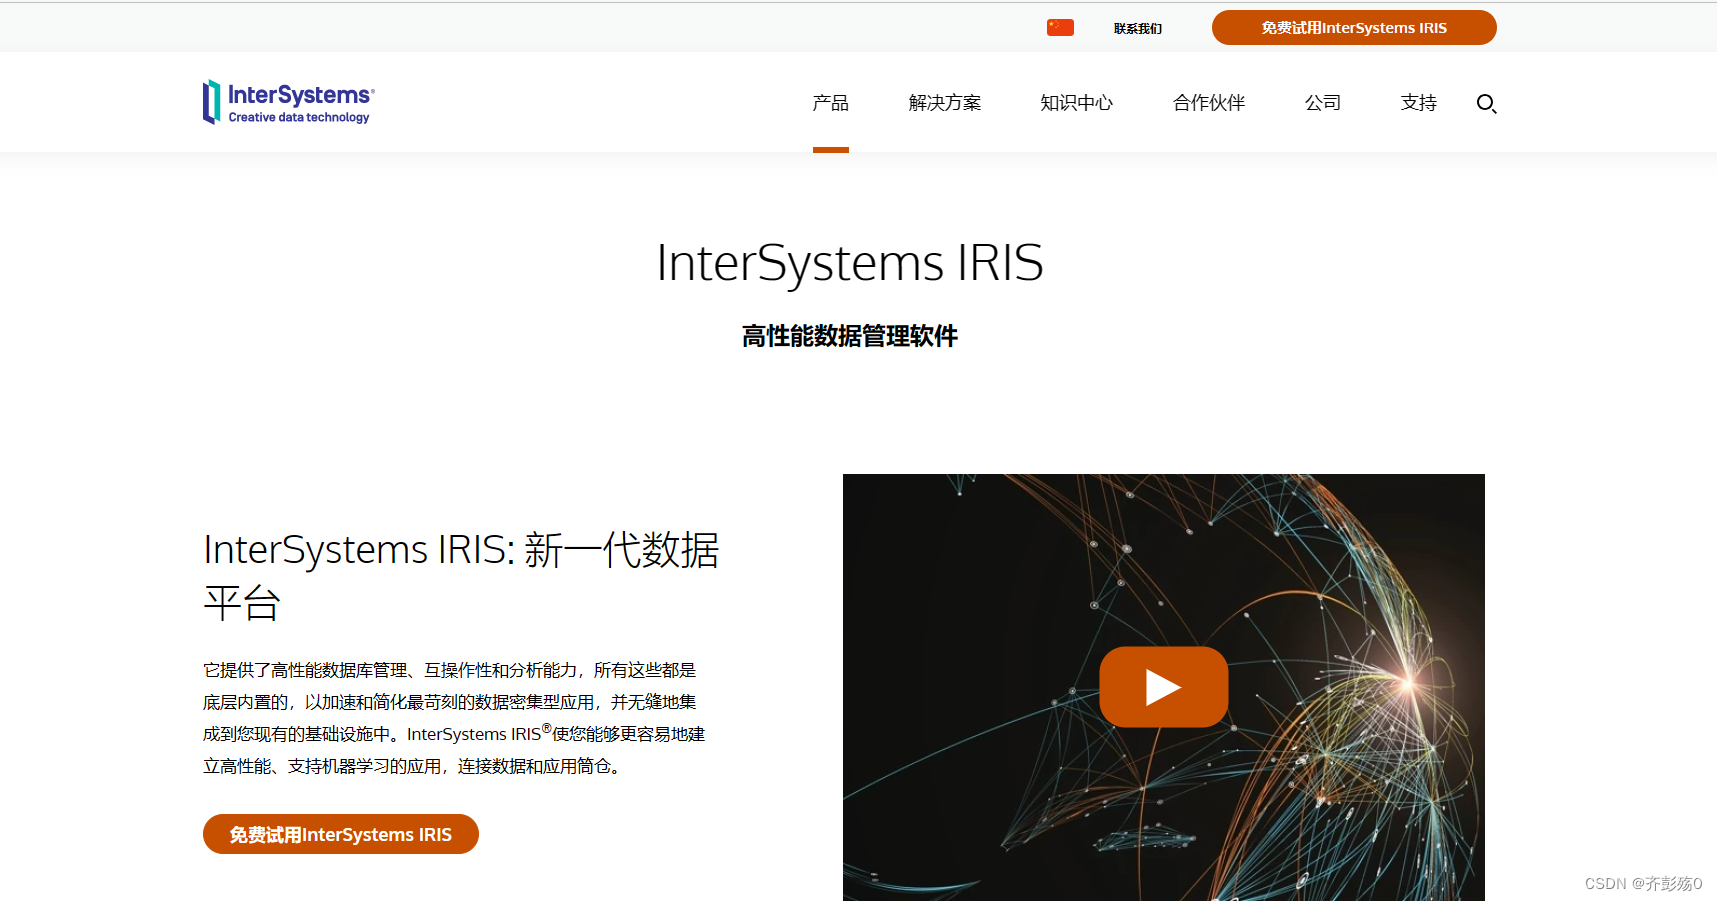Click the top 免费试用InterSystems IRIS button
Viewport: 1717px width, 901px height.
pyautogui.click(x=1353, y=27)
